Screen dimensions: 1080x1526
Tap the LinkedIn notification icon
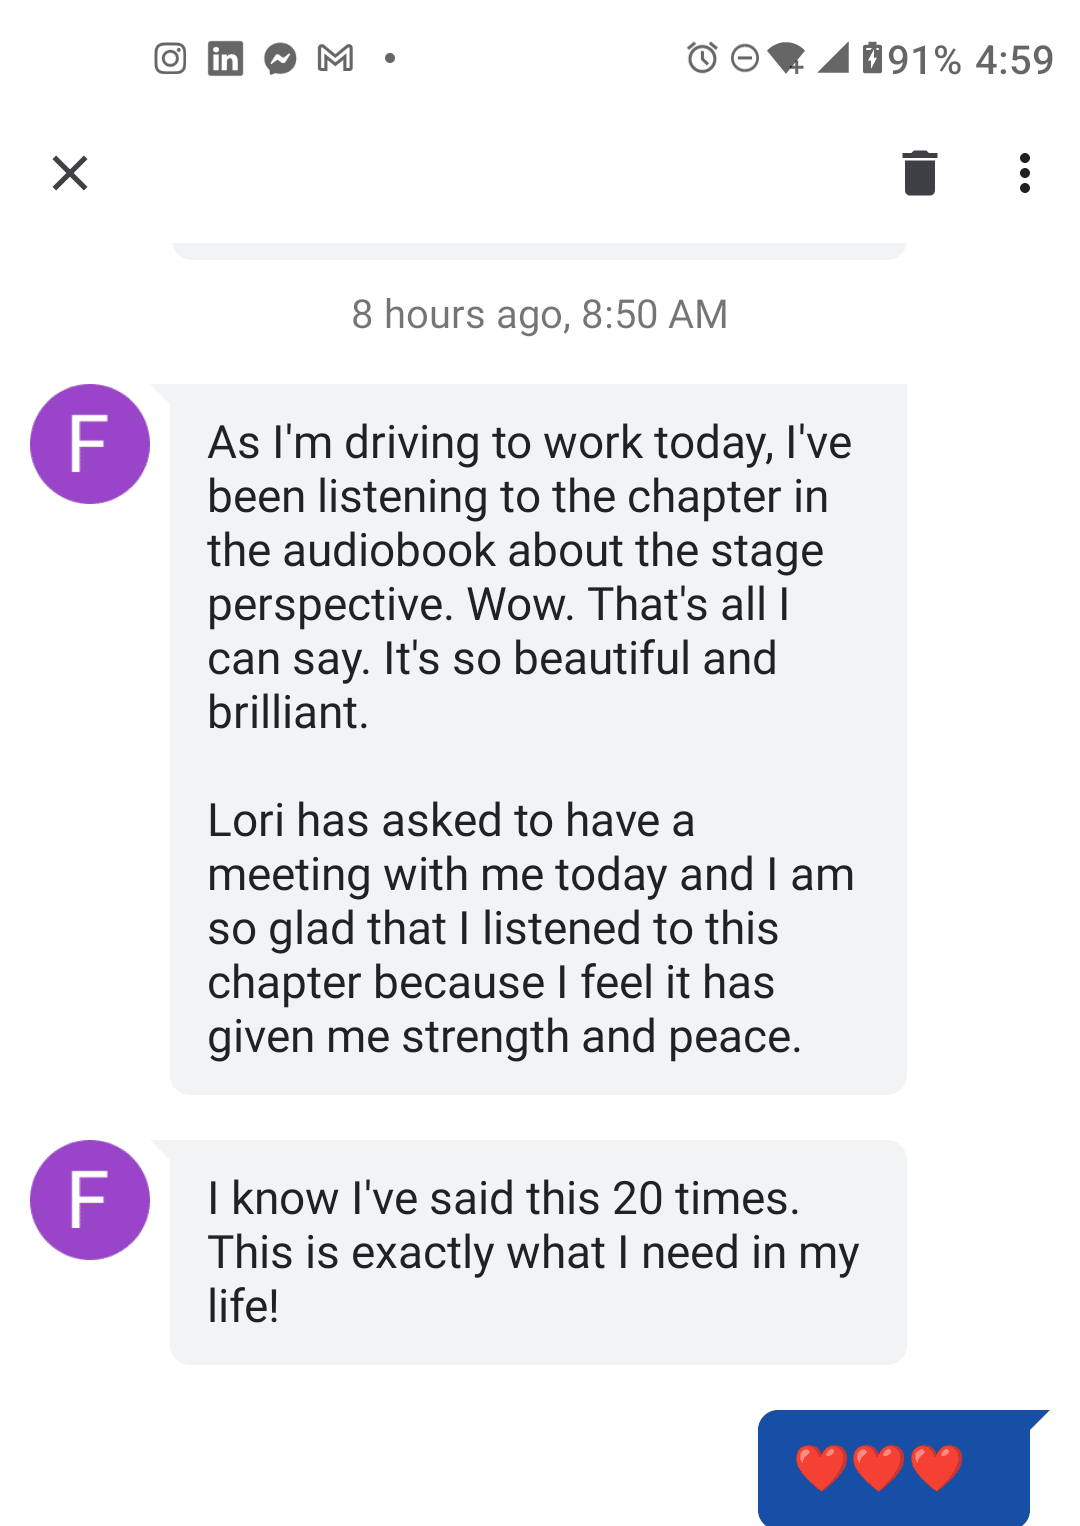pyautogui.click(x=225, y=59)
